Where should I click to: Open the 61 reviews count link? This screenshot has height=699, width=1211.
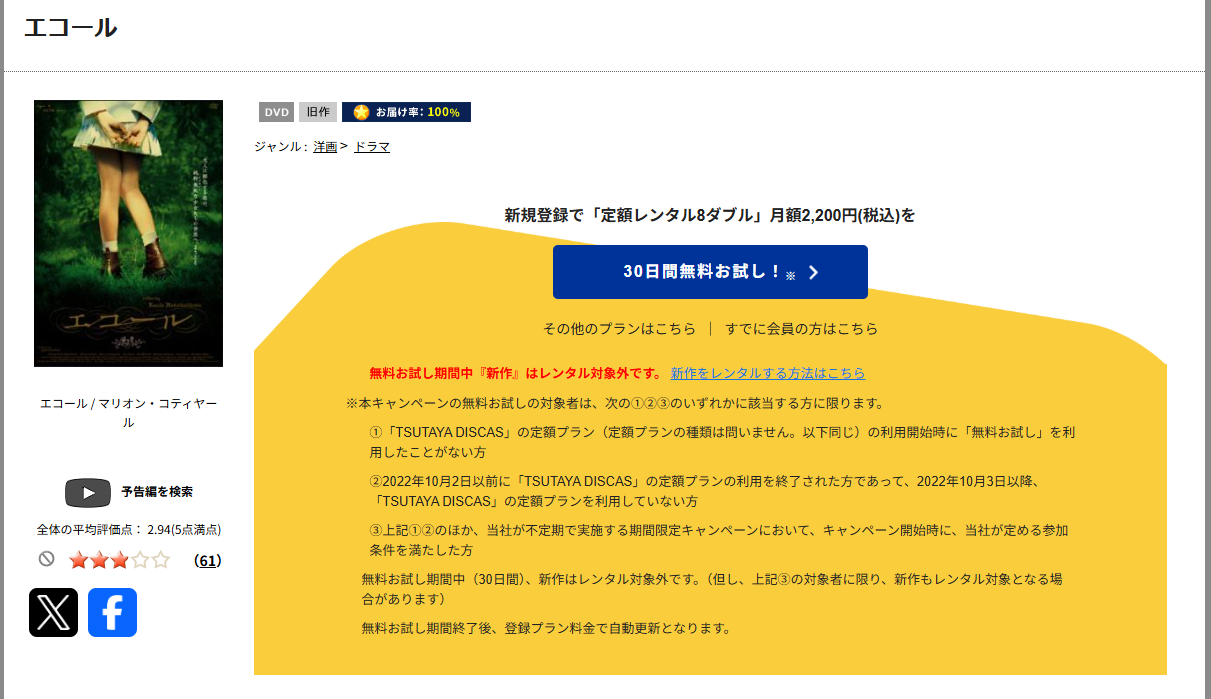click(208, 560)
